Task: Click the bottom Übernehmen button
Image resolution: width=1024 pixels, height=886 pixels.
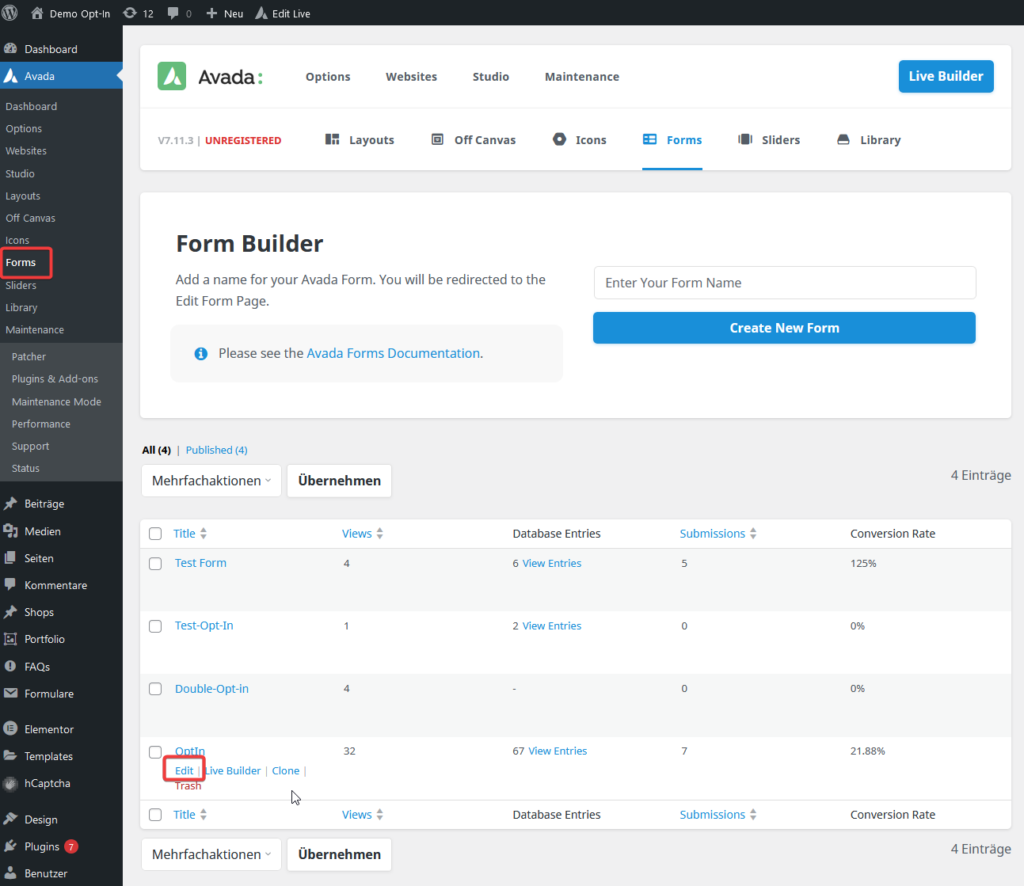Action: (x=339, y=854)
